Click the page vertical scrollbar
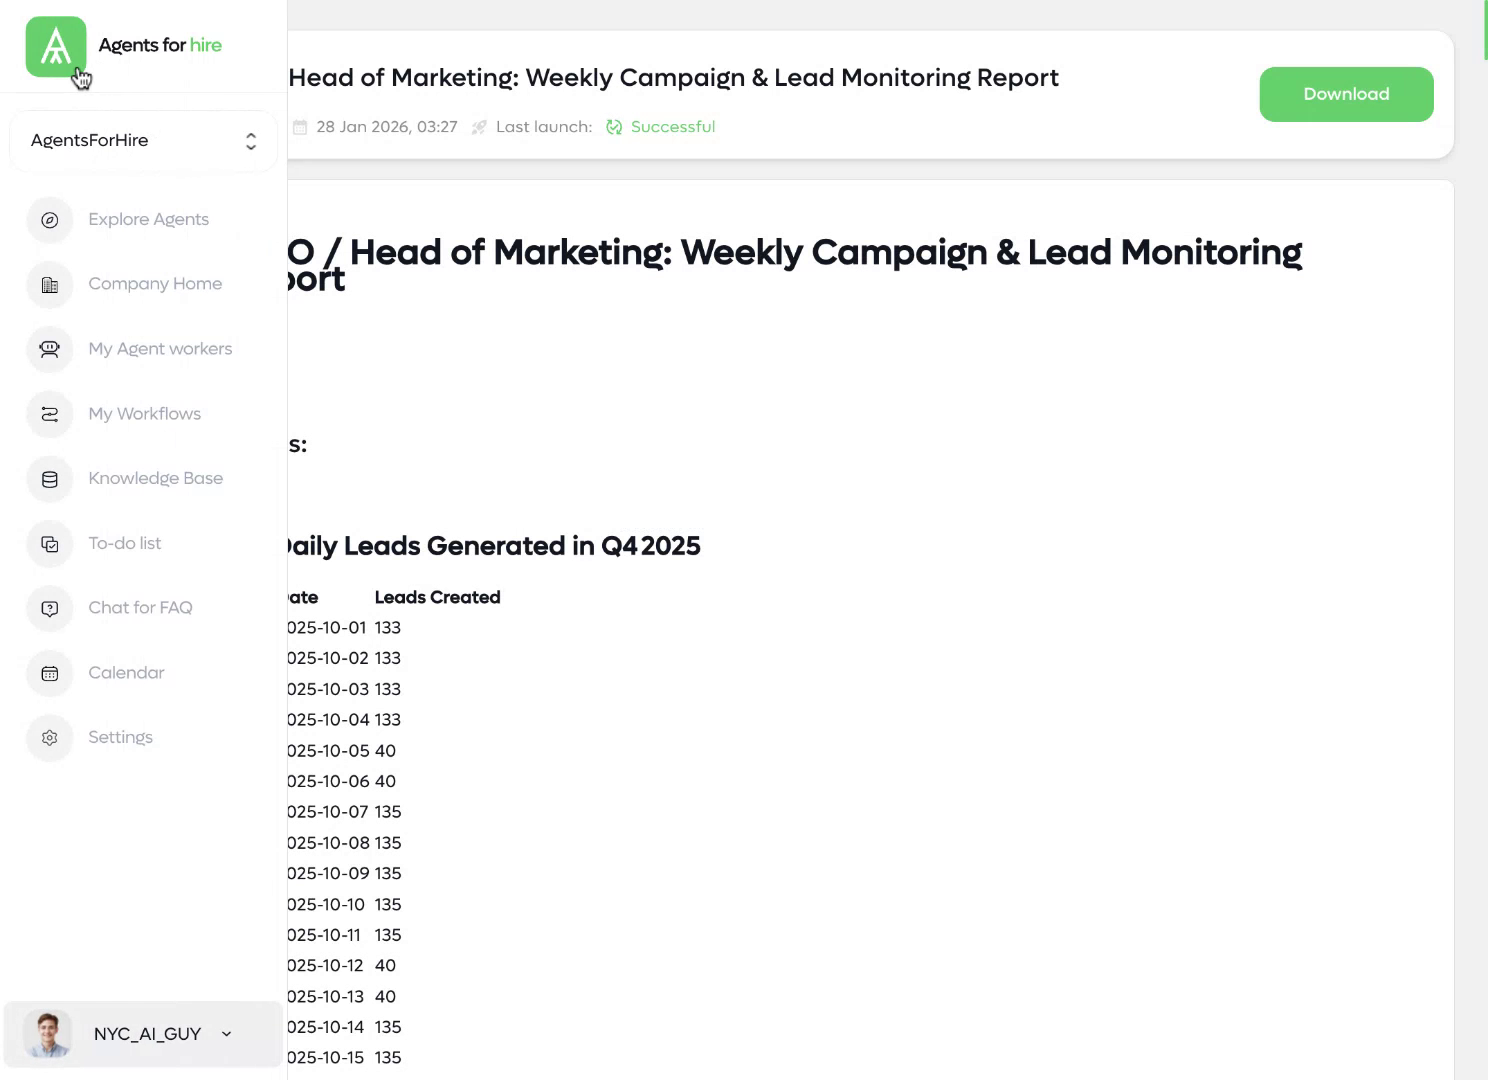The width and height of the screenshot is (1488, 1080). (x=1485, y=30)
